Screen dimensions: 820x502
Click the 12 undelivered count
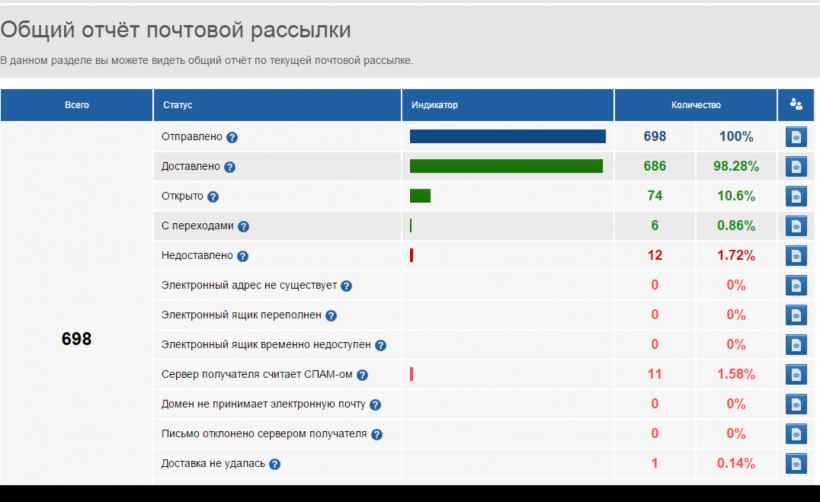[x=655, y=255]
